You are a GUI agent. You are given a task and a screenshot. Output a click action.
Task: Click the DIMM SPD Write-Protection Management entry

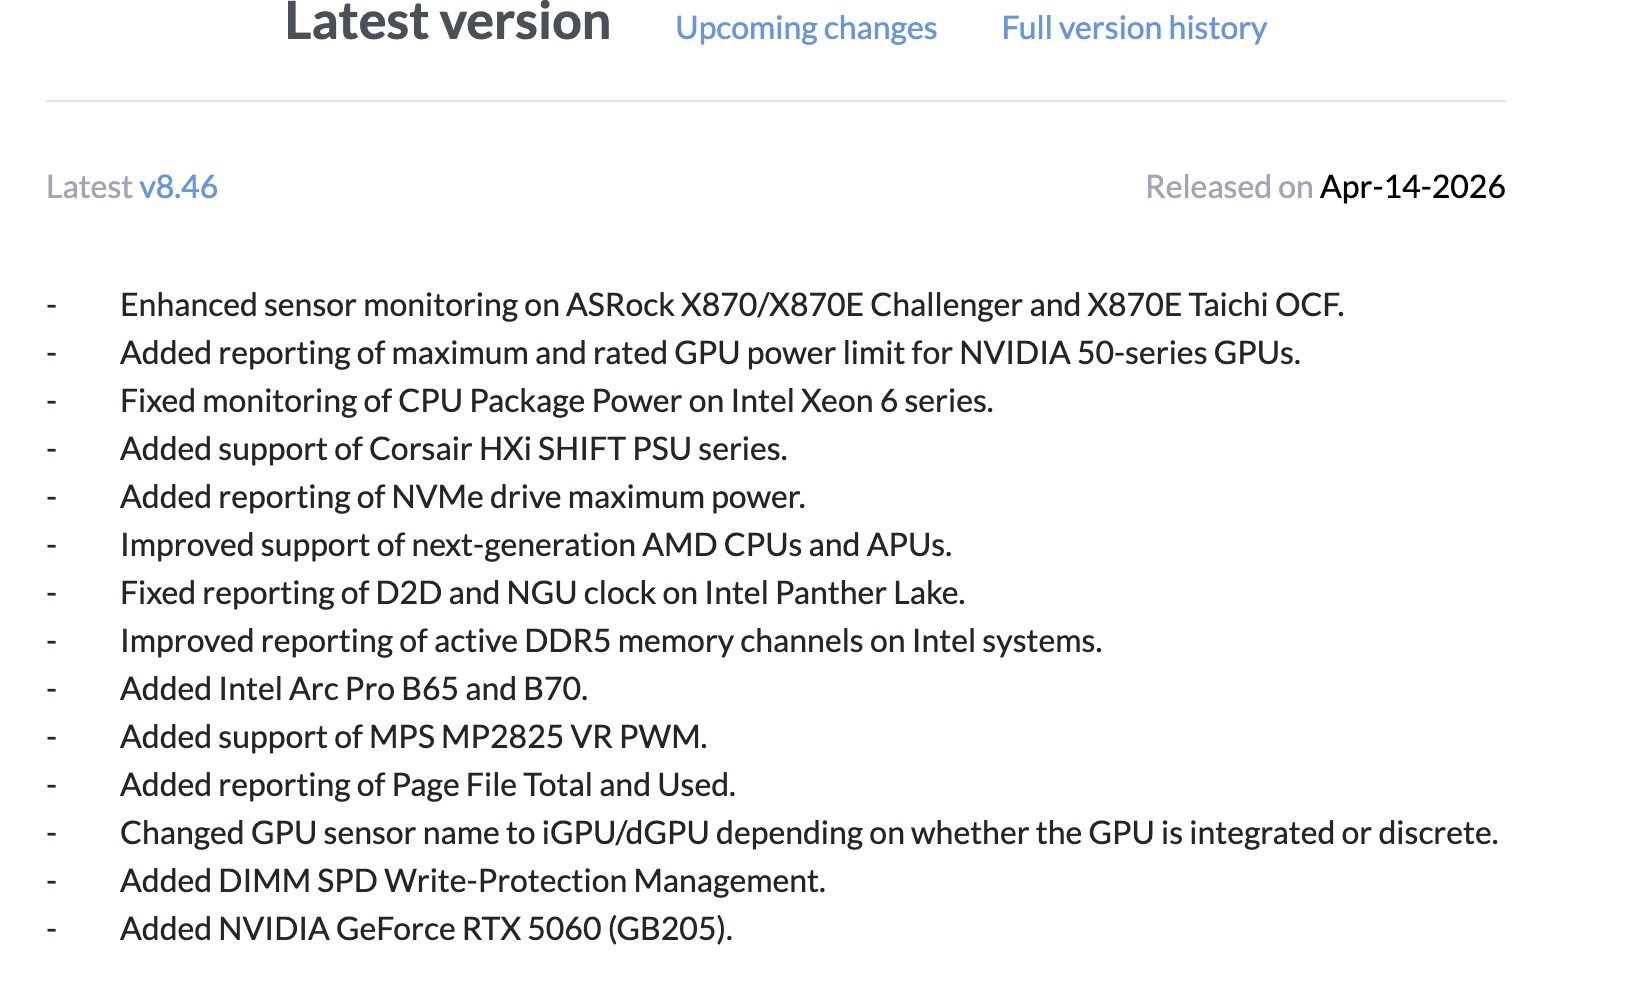click(472, 881)
